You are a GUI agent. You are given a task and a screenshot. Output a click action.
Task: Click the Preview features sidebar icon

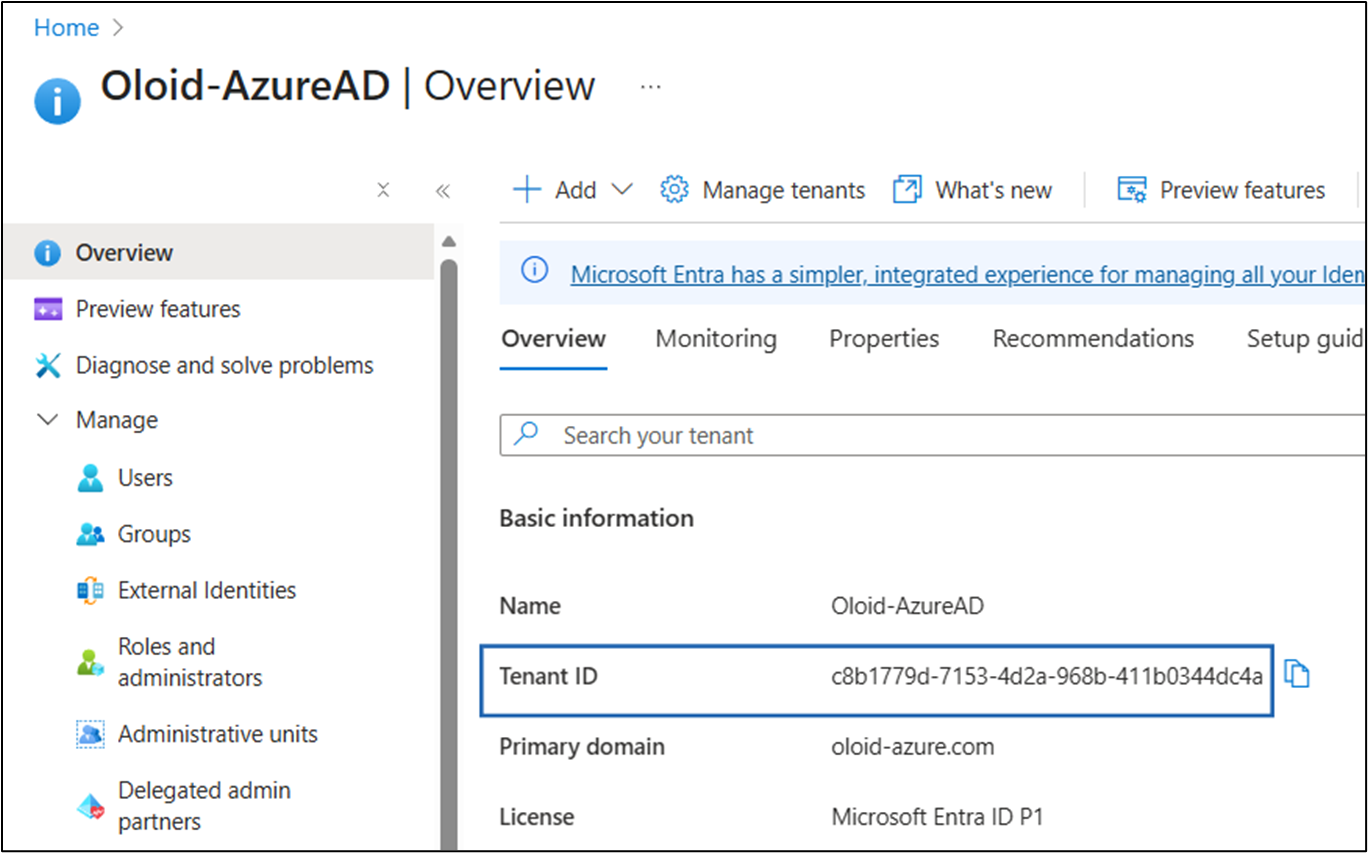click(48, 309)
